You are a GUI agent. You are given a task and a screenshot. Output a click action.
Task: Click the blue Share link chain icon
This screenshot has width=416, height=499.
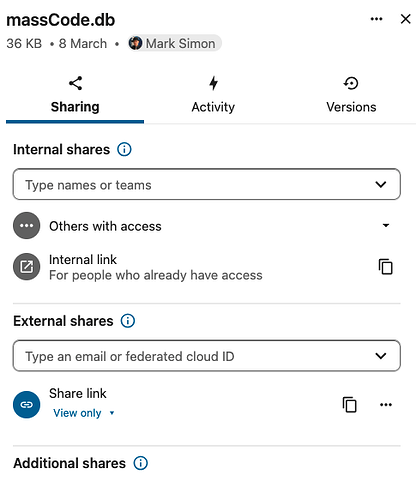(x=27, y=405)
